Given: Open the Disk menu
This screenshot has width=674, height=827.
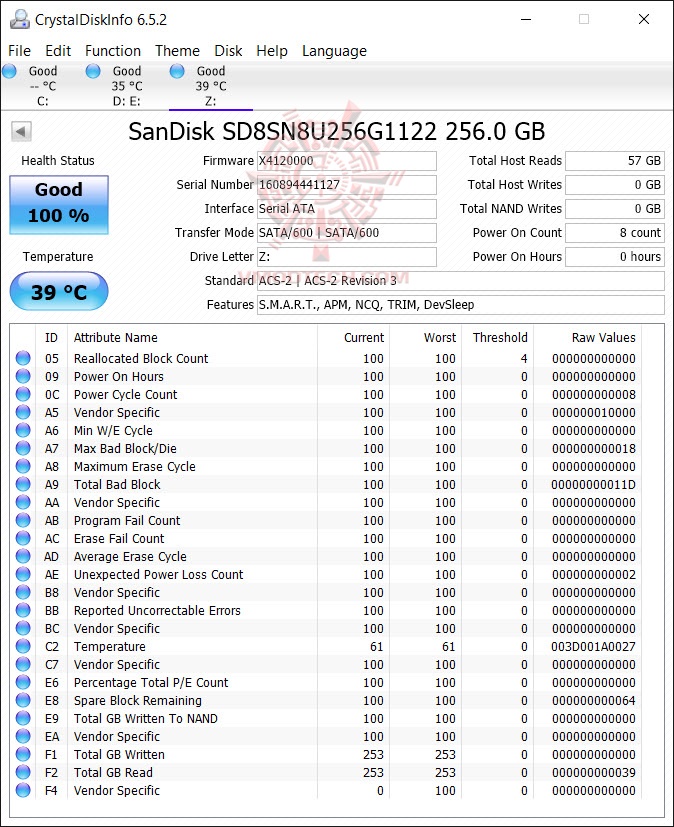Looking at the screenshot, I should click(228, 51).
